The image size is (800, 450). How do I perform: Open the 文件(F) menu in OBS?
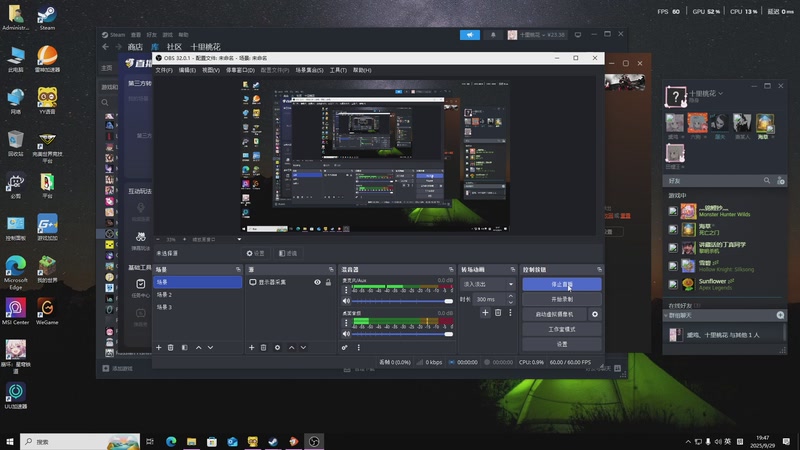[x=164, y=70]
